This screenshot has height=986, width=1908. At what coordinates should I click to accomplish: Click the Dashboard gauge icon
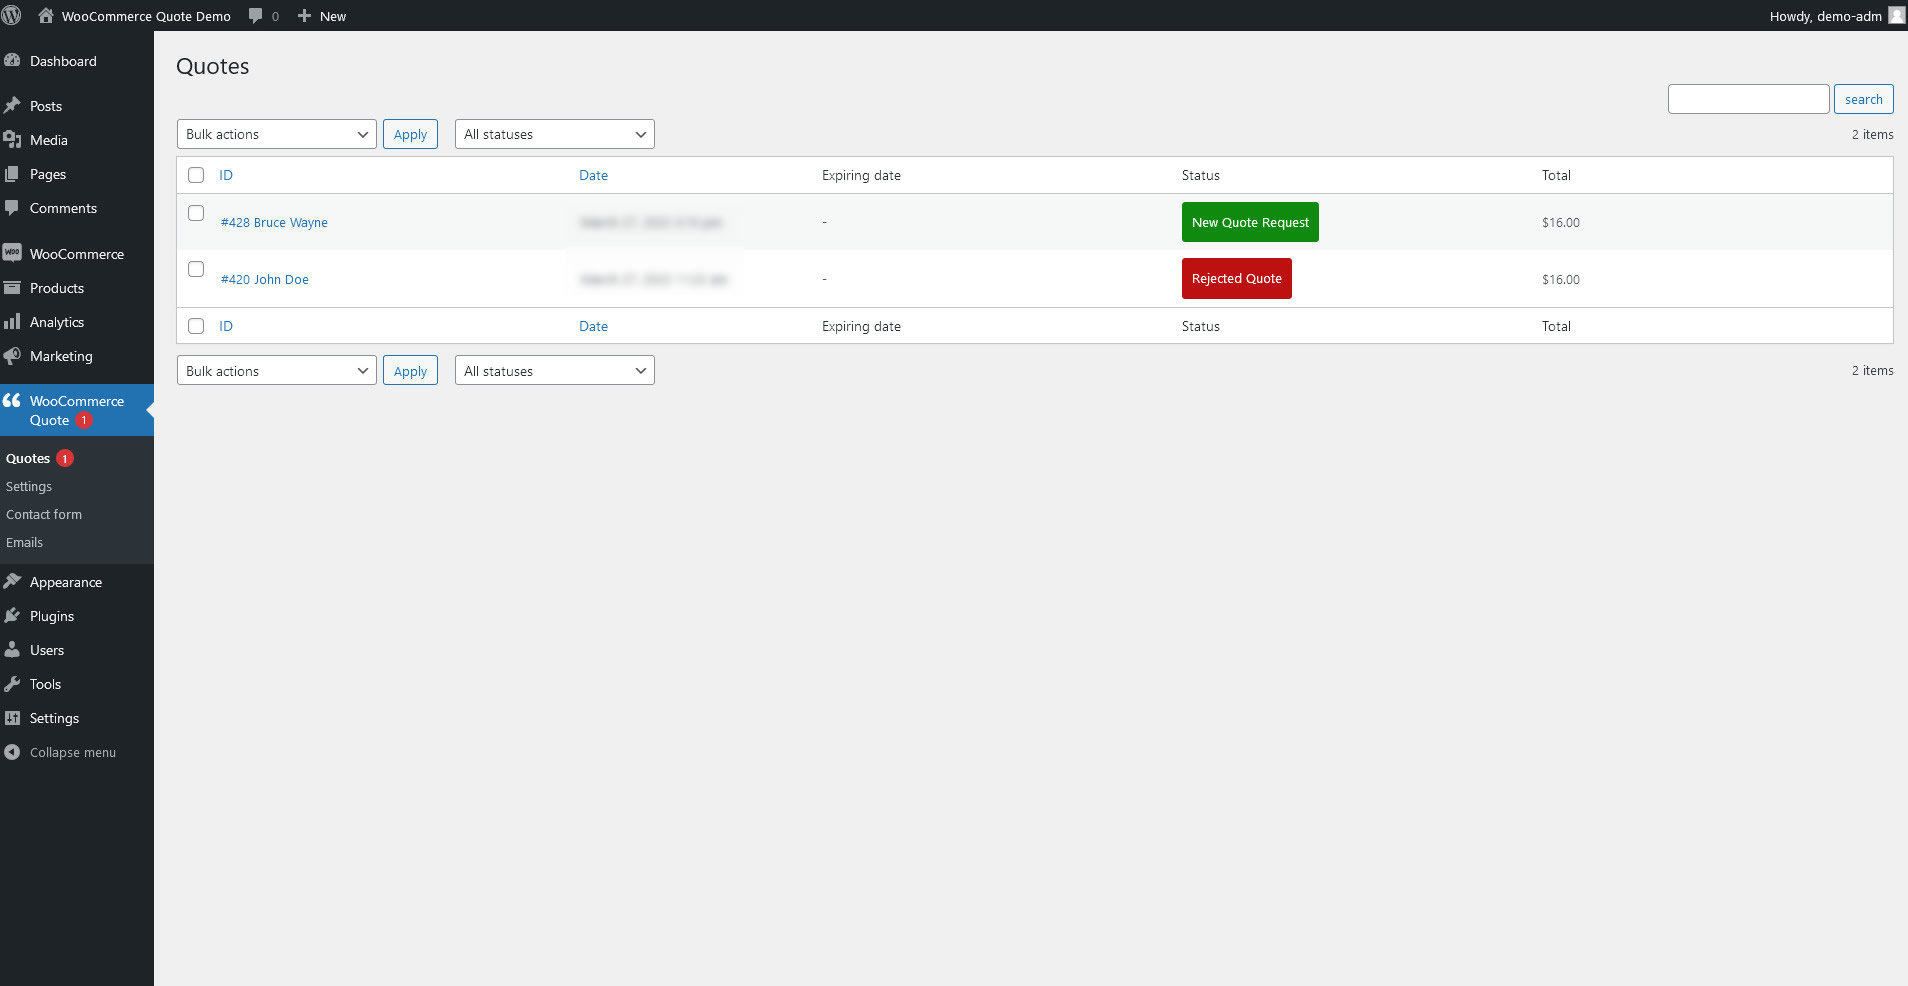tap(12, 61)
